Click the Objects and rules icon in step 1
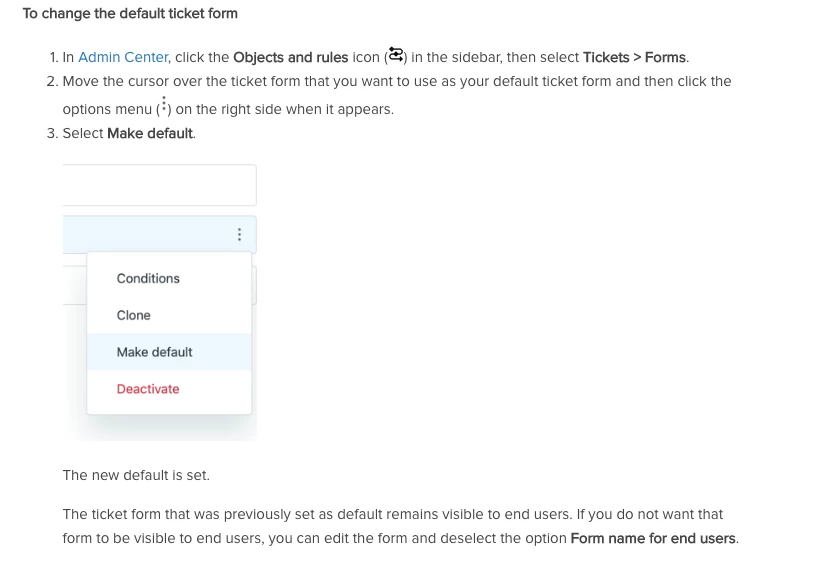 (396, 55)
